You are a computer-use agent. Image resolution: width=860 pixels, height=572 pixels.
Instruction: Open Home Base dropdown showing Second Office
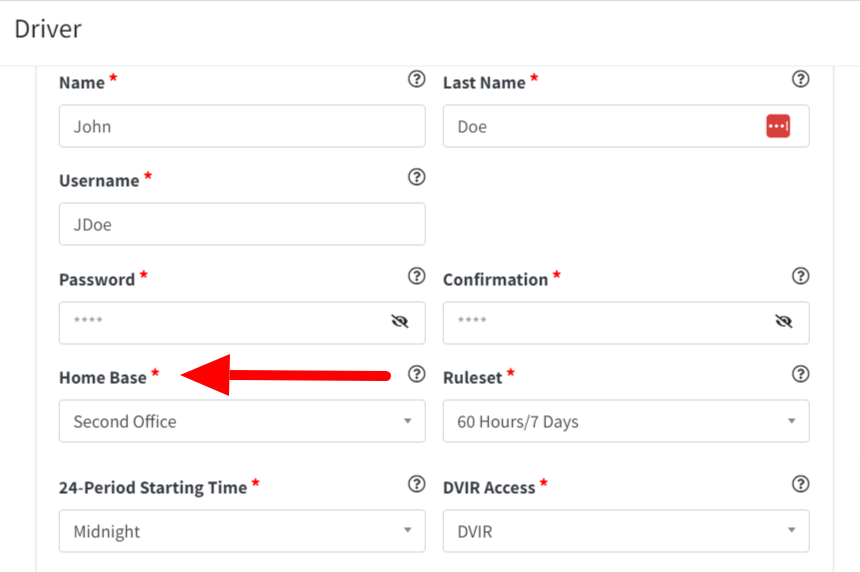(x=242, y=421)
